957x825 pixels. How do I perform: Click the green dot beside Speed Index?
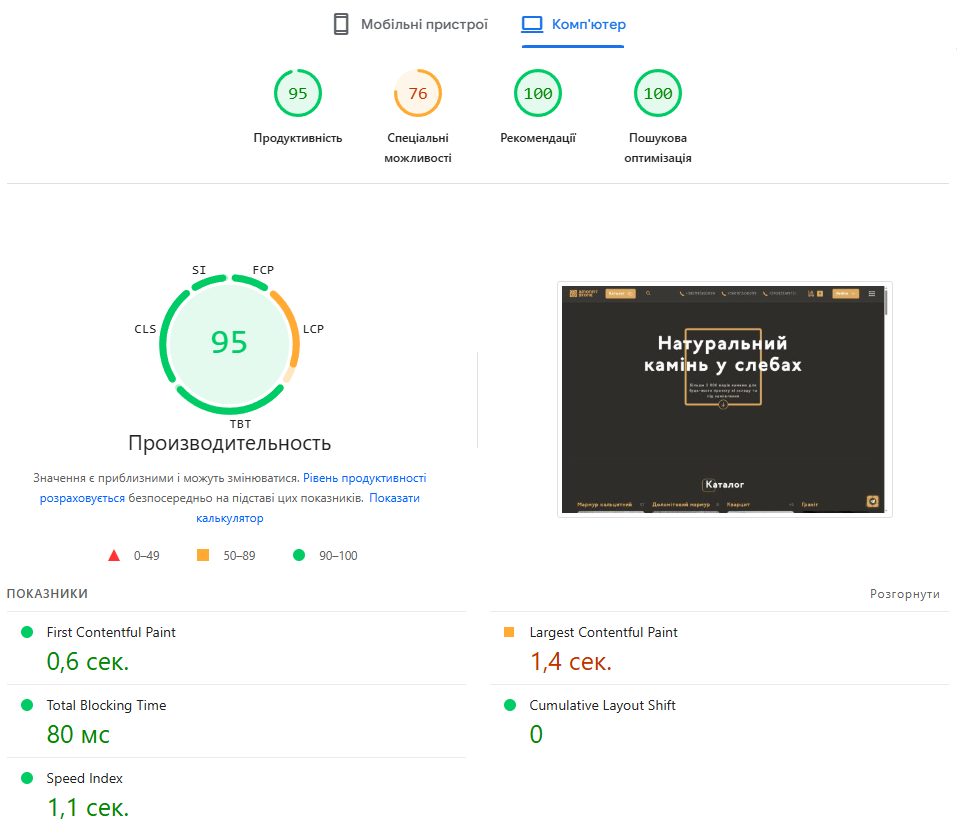tap(27, 778)
